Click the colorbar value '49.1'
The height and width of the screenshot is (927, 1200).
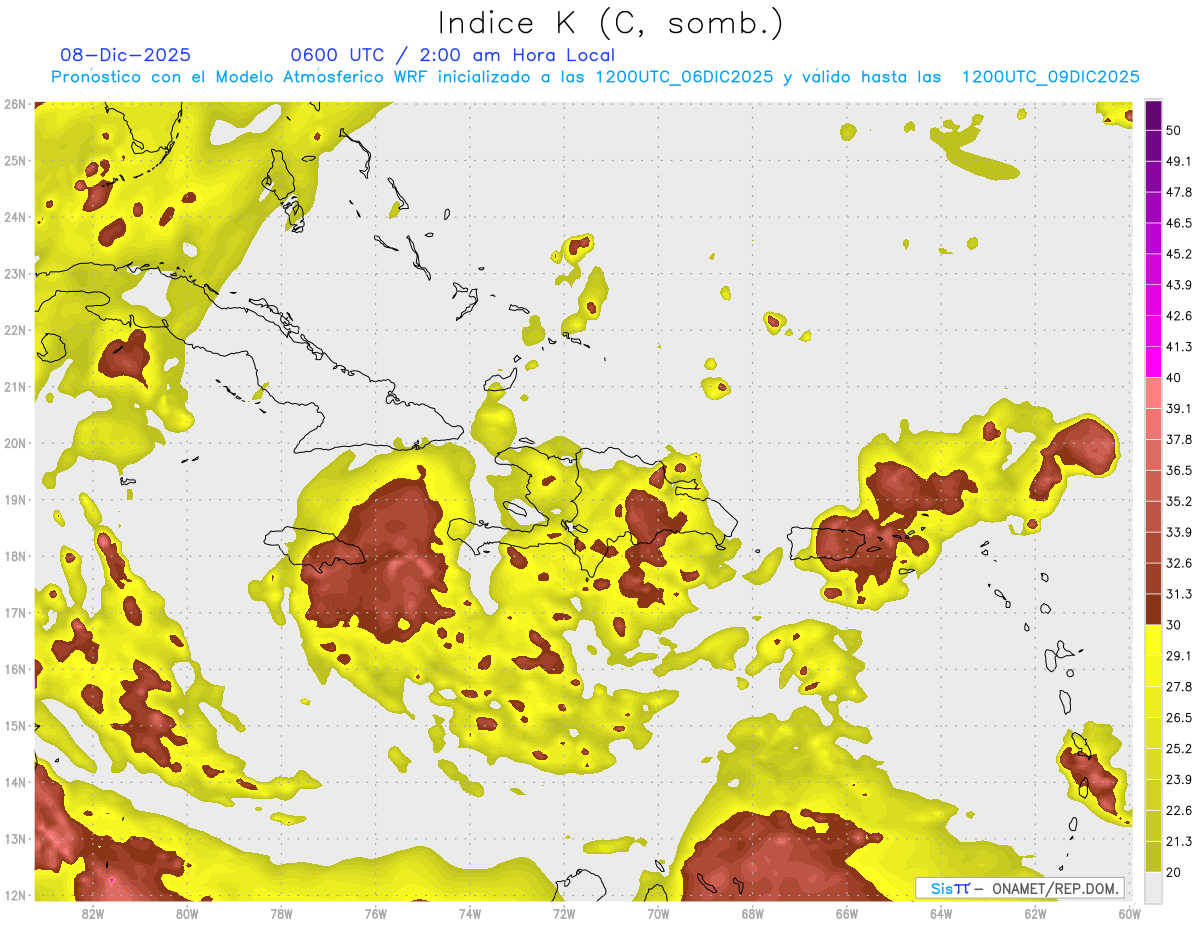click(x=1179, y=161)
